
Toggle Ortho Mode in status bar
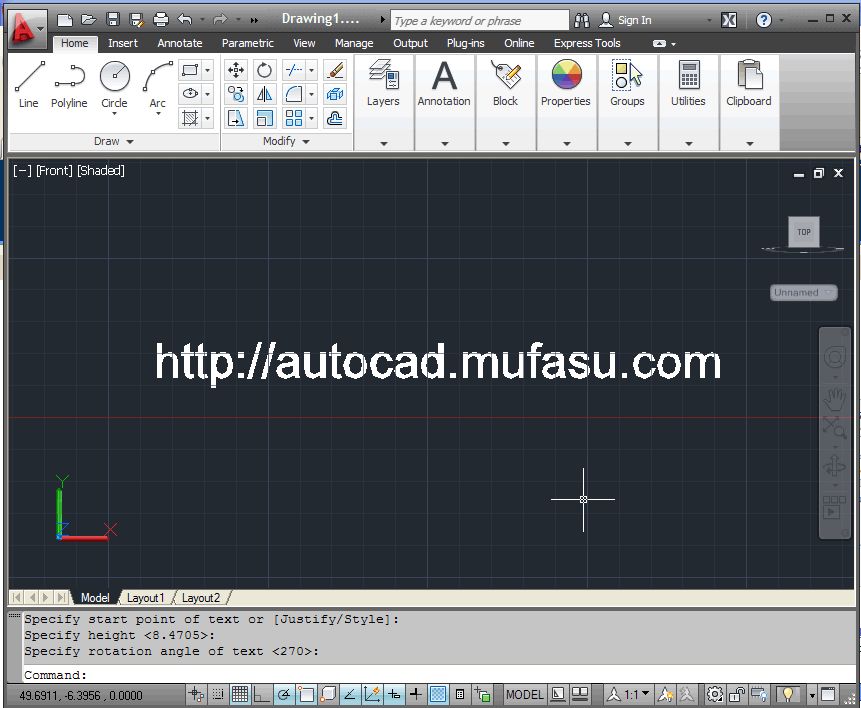(261, 694)
